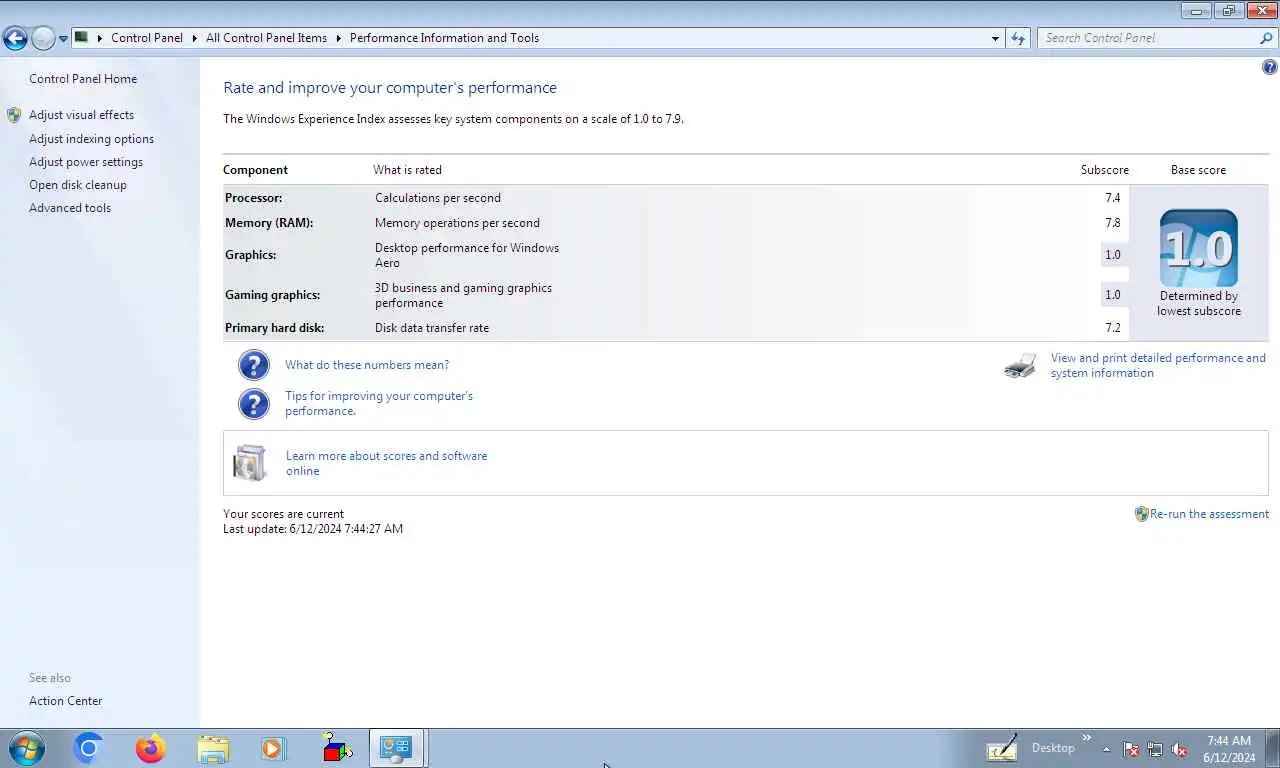Open View and print detailed performance information

point(1158,365)
